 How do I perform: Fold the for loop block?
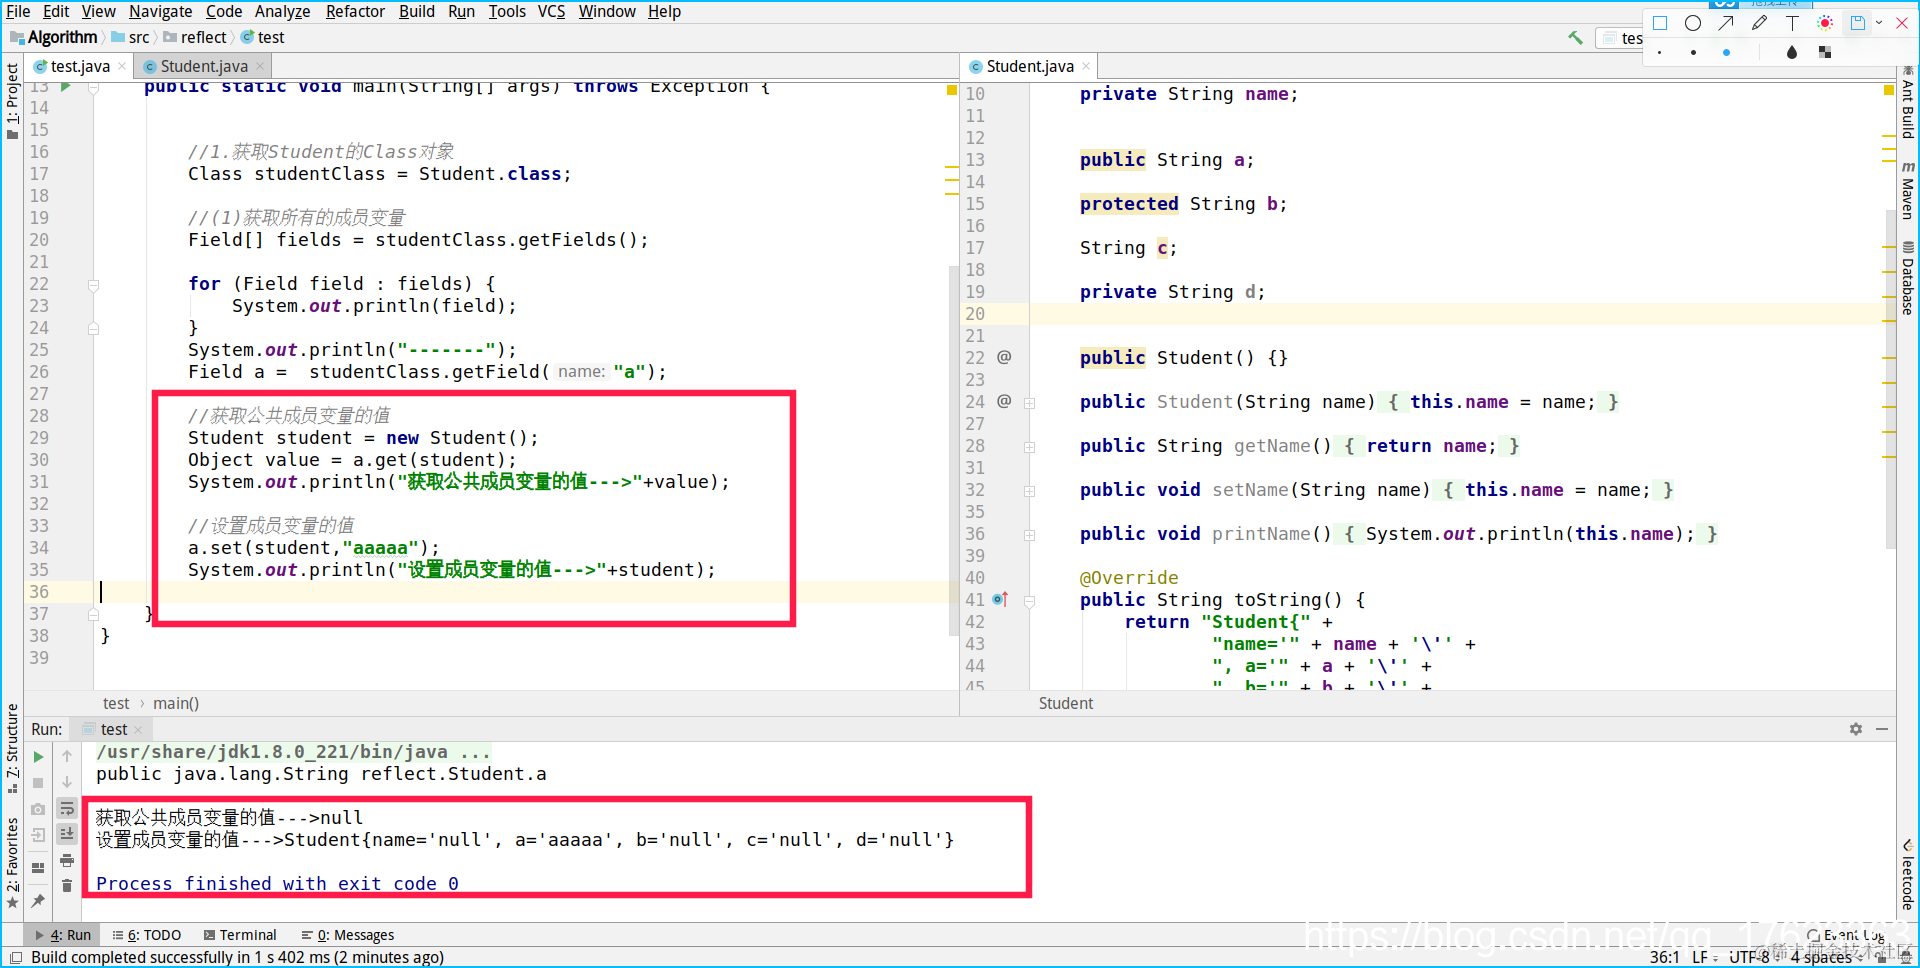(93, 285)
